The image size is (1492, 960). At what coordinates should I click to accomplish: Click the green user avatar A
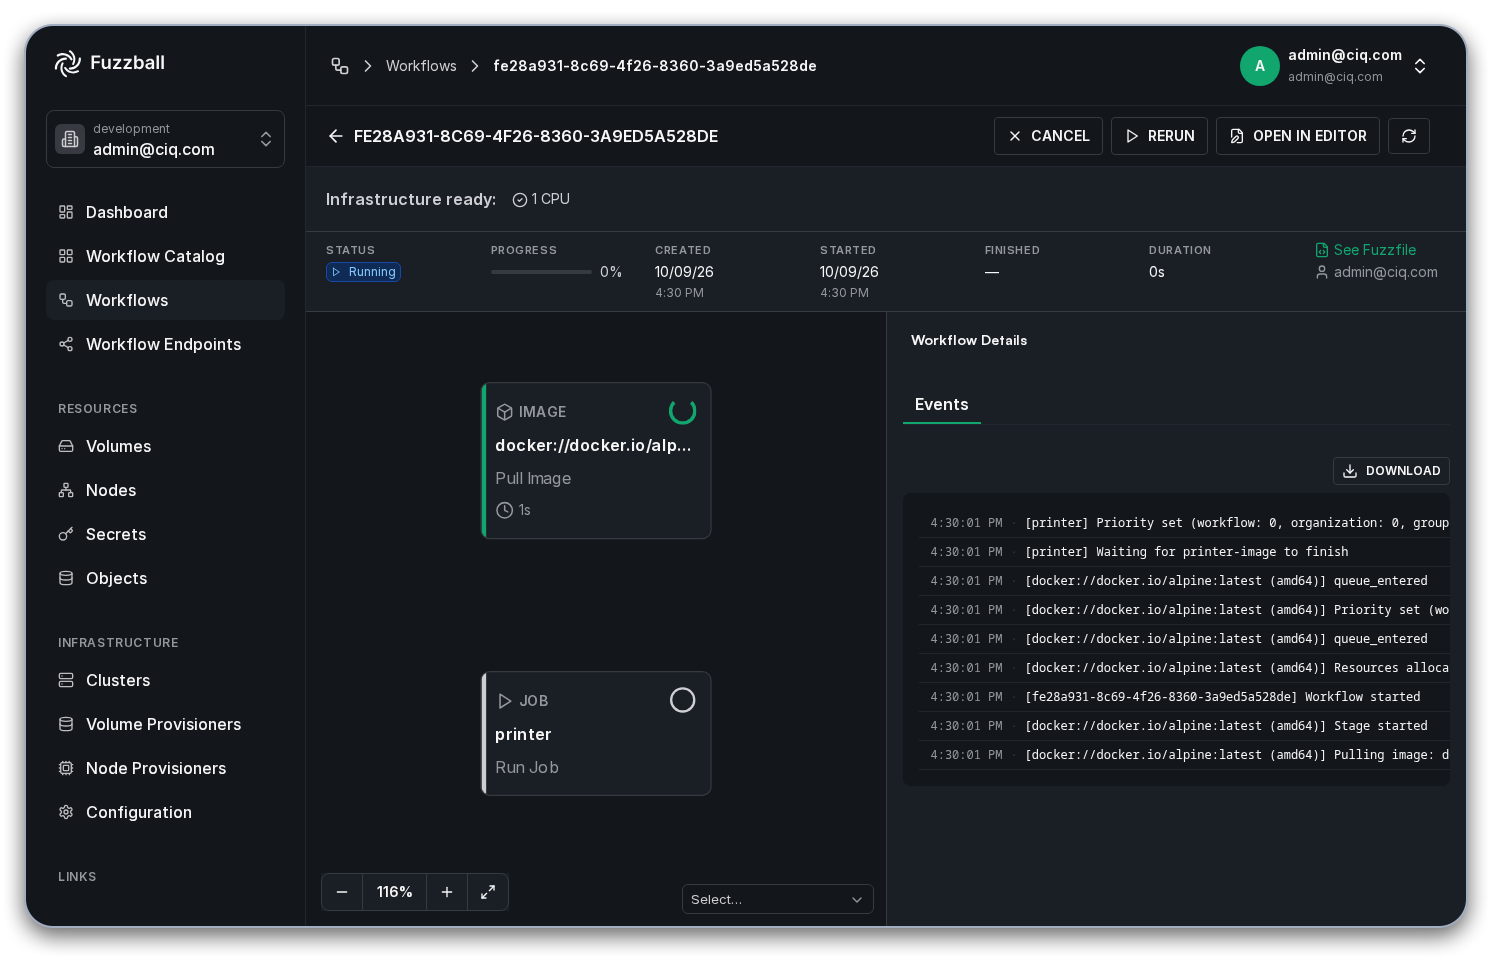tap(1260, 66)
